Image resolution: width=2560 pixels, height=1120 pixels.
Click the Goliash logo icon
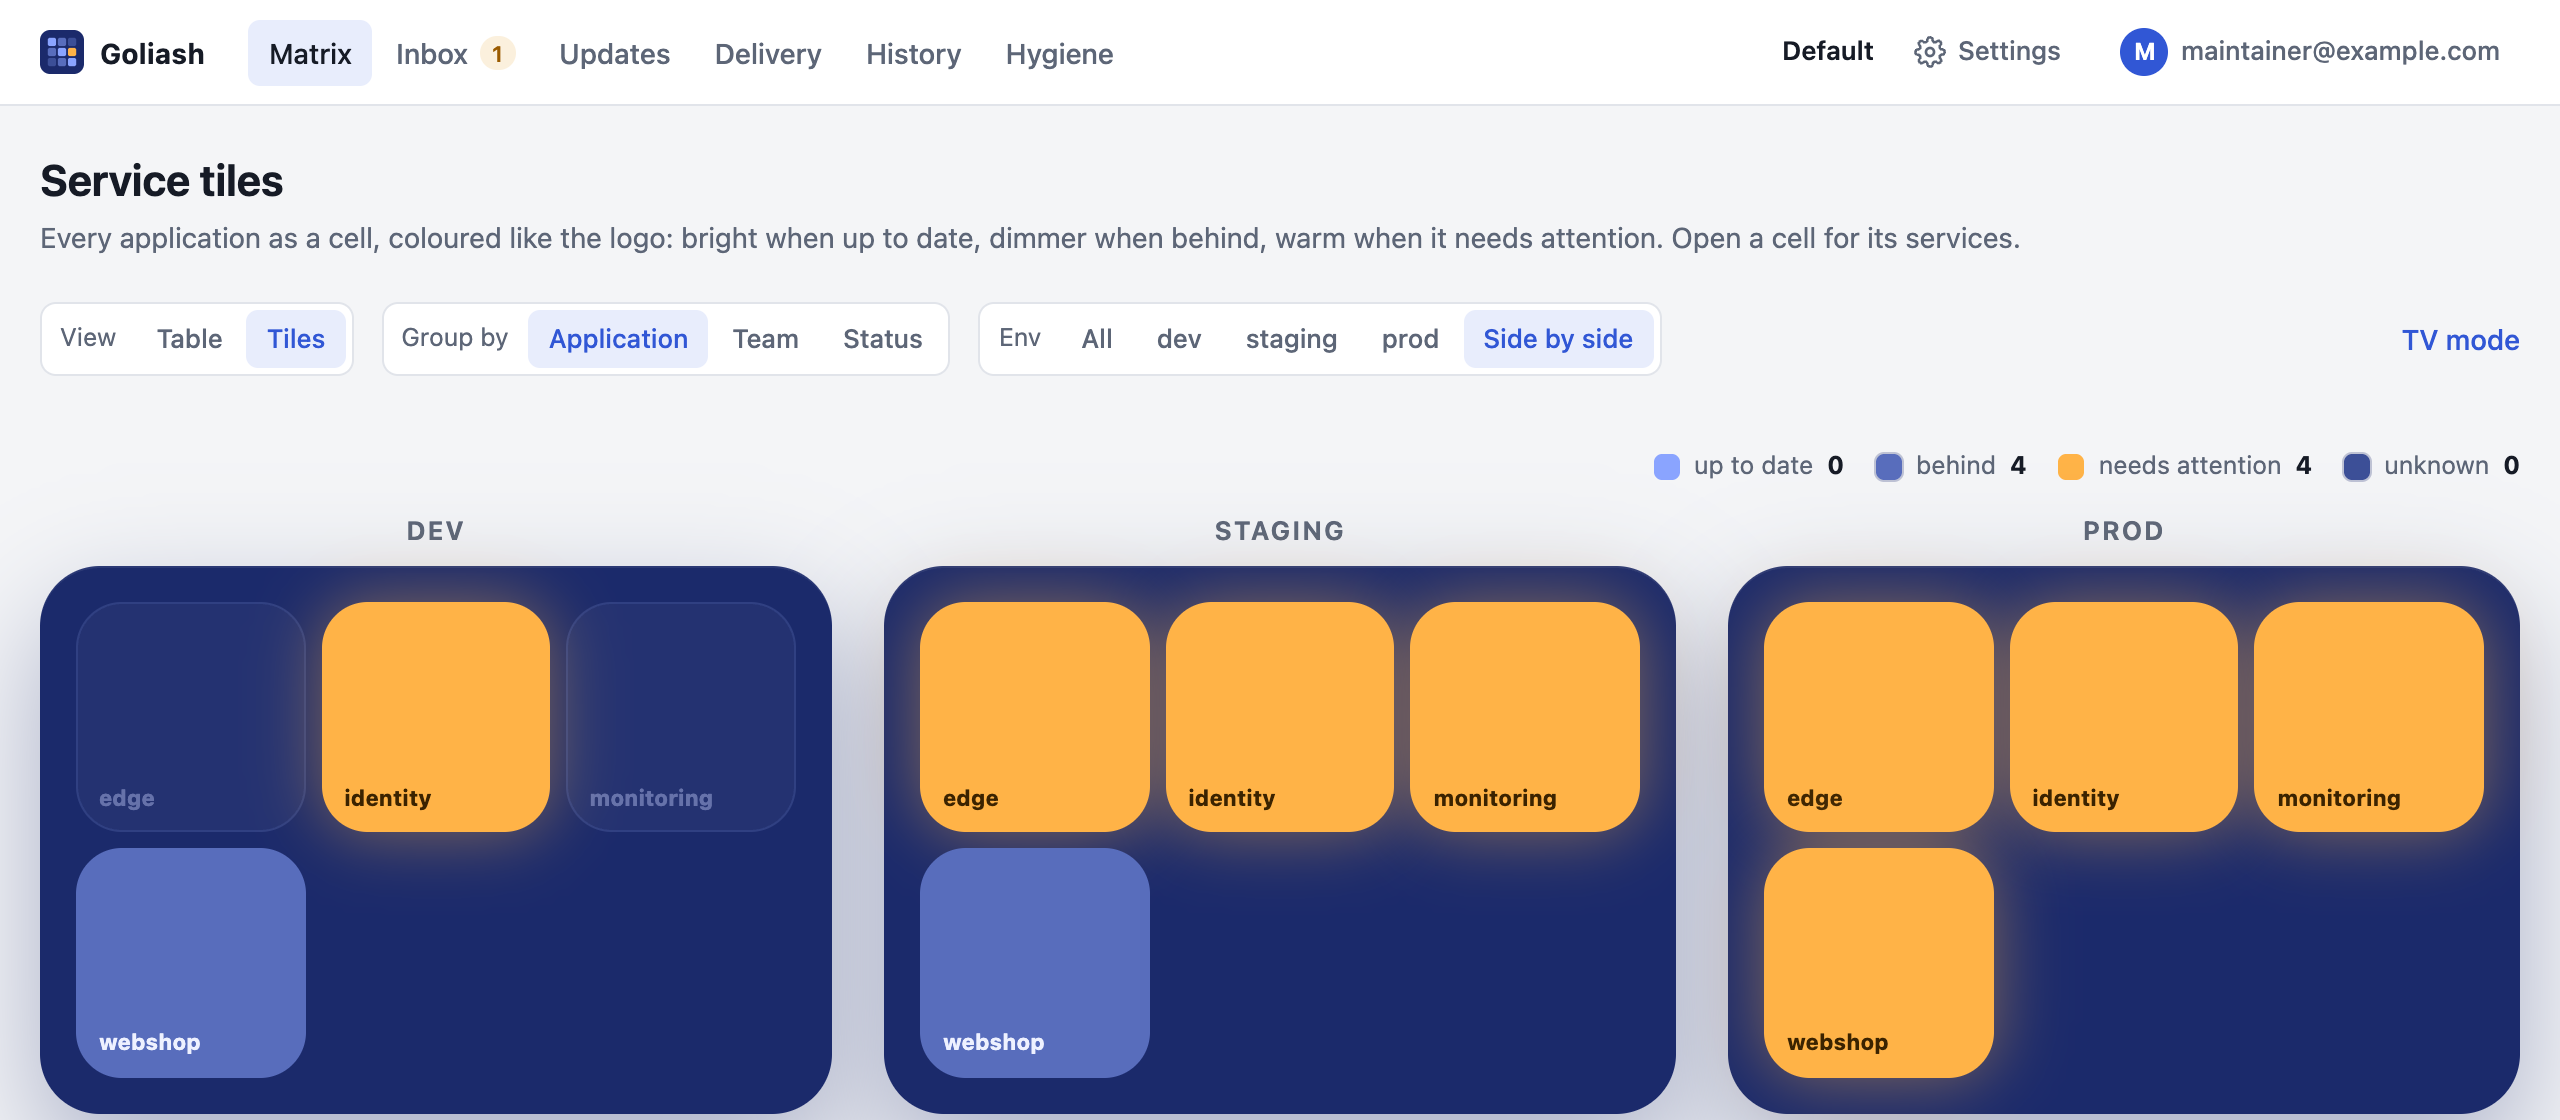62,52
